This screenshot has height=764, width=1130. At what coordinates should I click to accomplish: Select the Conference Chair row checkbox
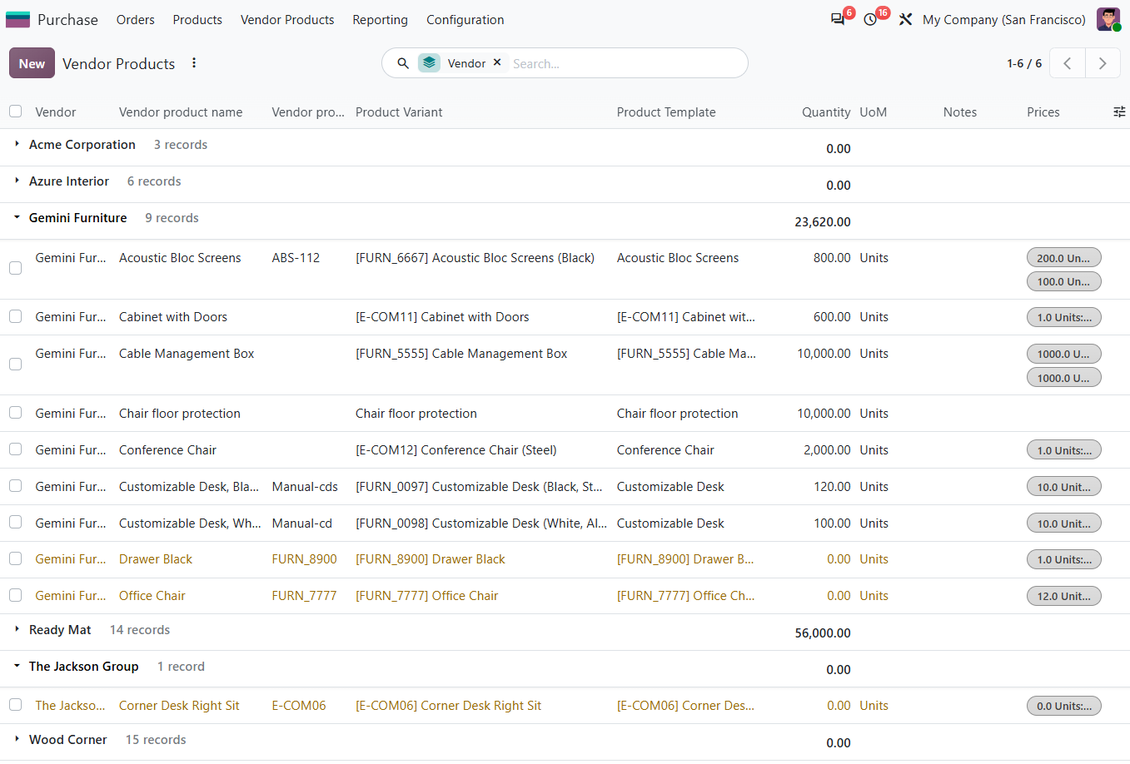click(15, 449)
